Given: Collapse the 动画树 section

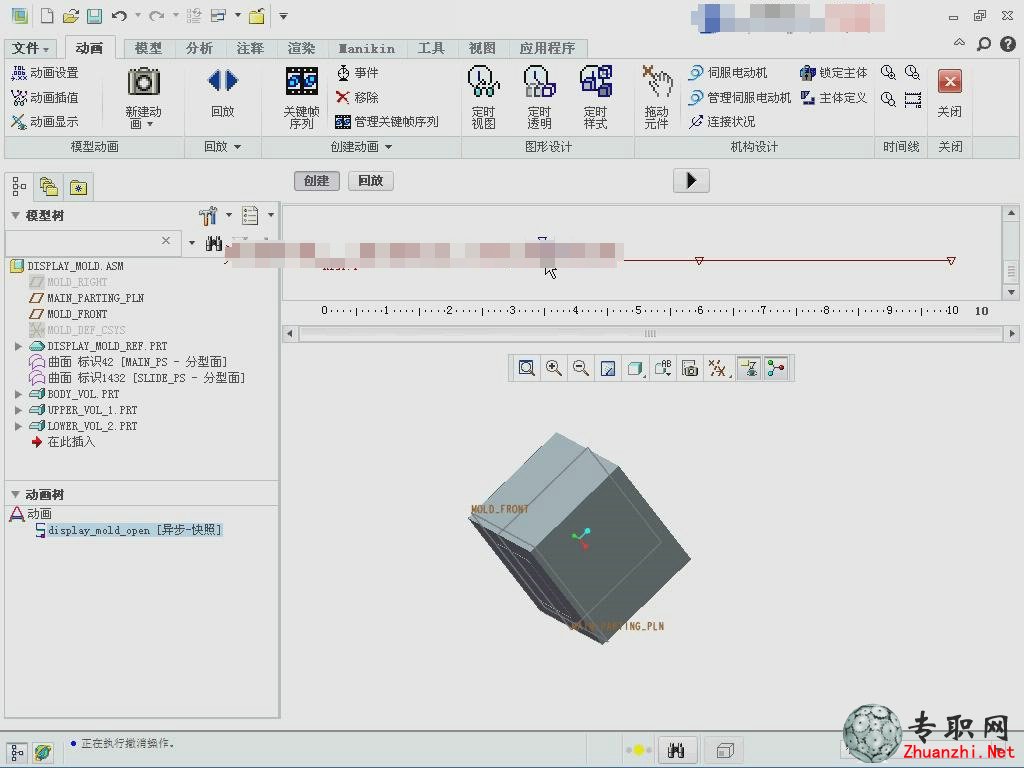Looking at the screenshot, I should tap(15, 494).
